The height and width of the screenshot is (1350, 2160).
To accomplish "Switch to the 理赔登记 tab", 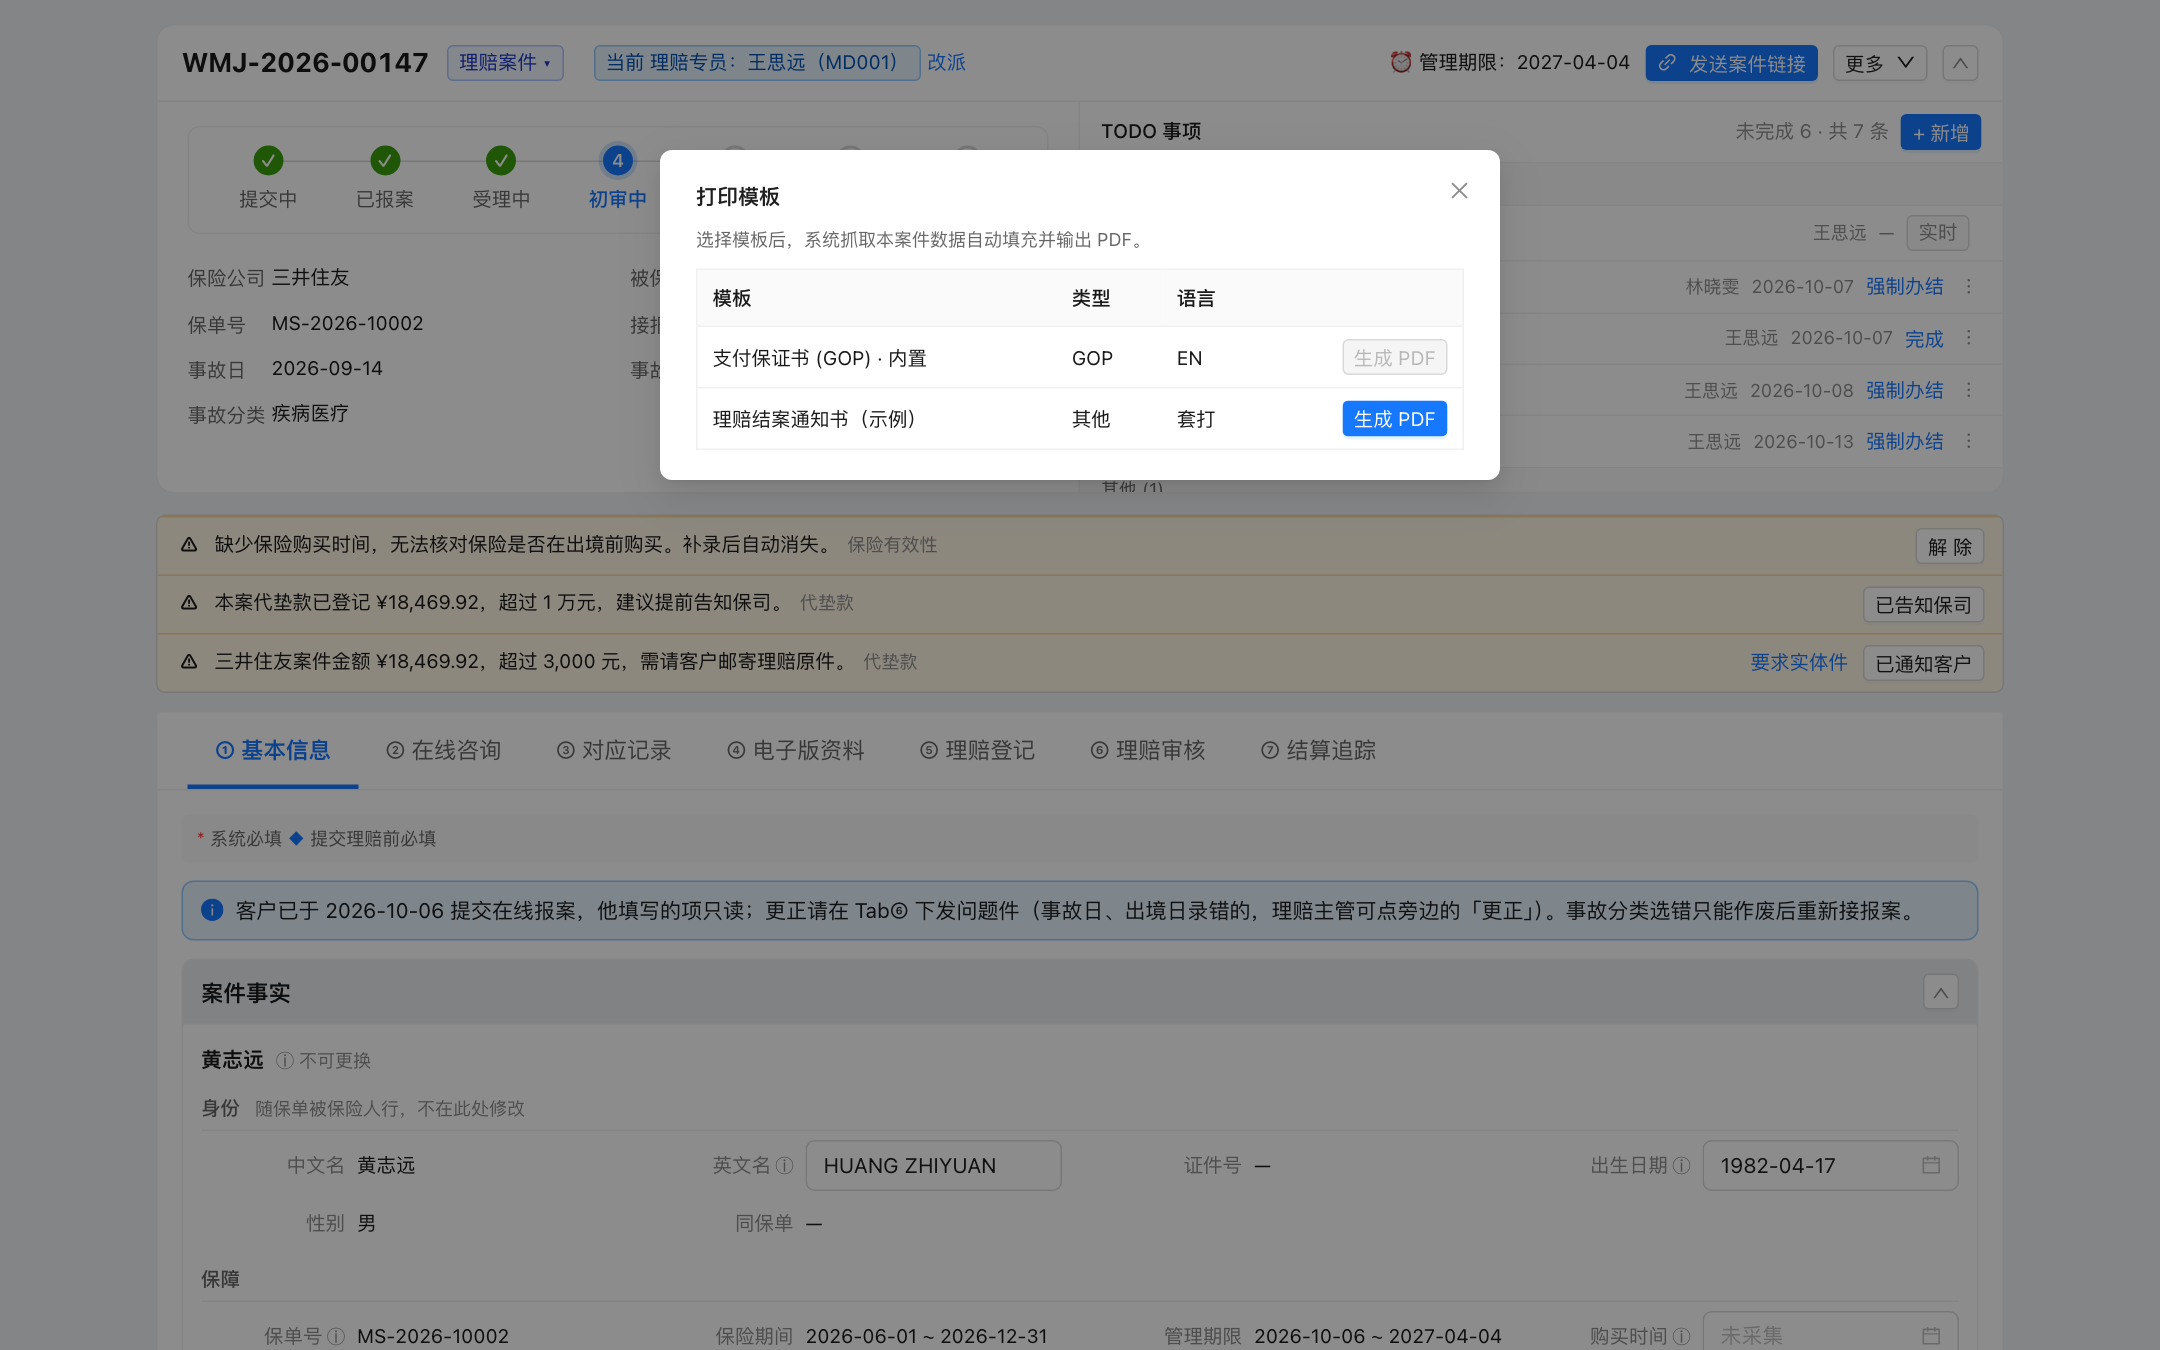I will 977,751.
